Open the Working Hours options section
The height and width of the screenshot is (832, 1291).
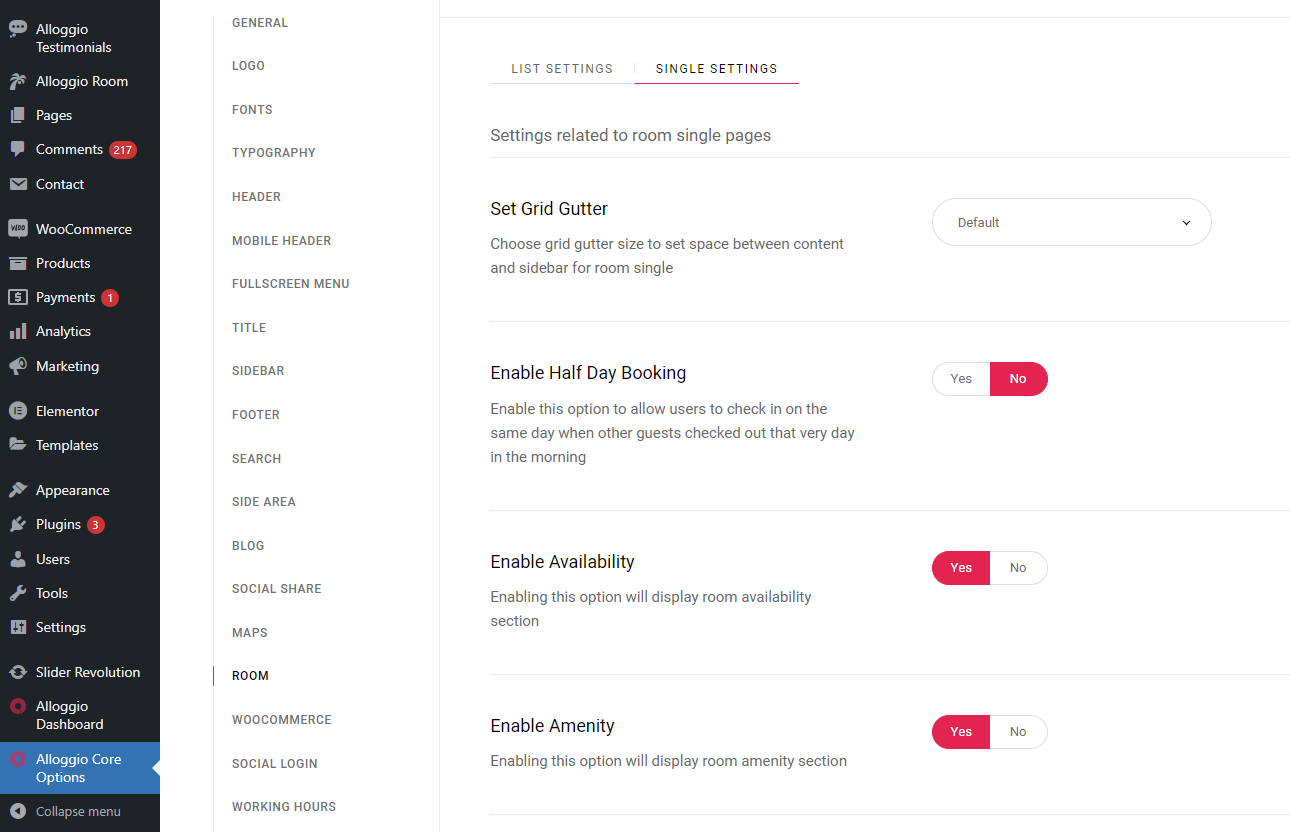coord(284,807)
